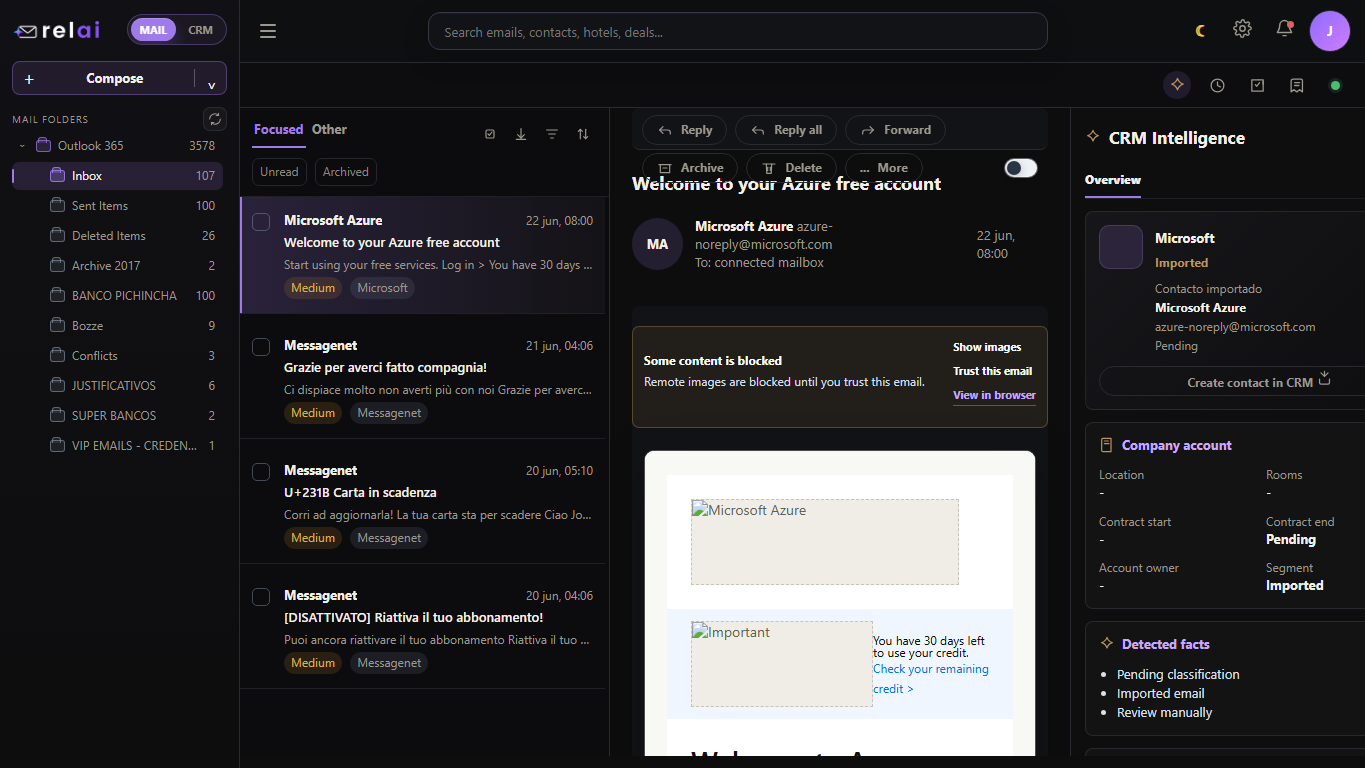Viewport: 1365px width, 768px height.
Task: Open the Sent Items folder
Action: 118,205
